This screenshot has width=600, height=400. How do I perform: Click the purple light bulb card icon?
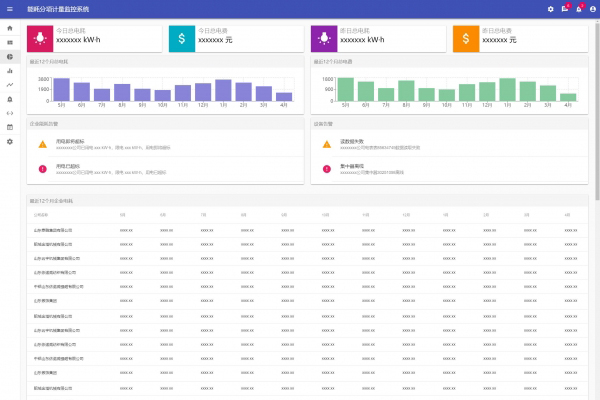(x=324, y=39)
